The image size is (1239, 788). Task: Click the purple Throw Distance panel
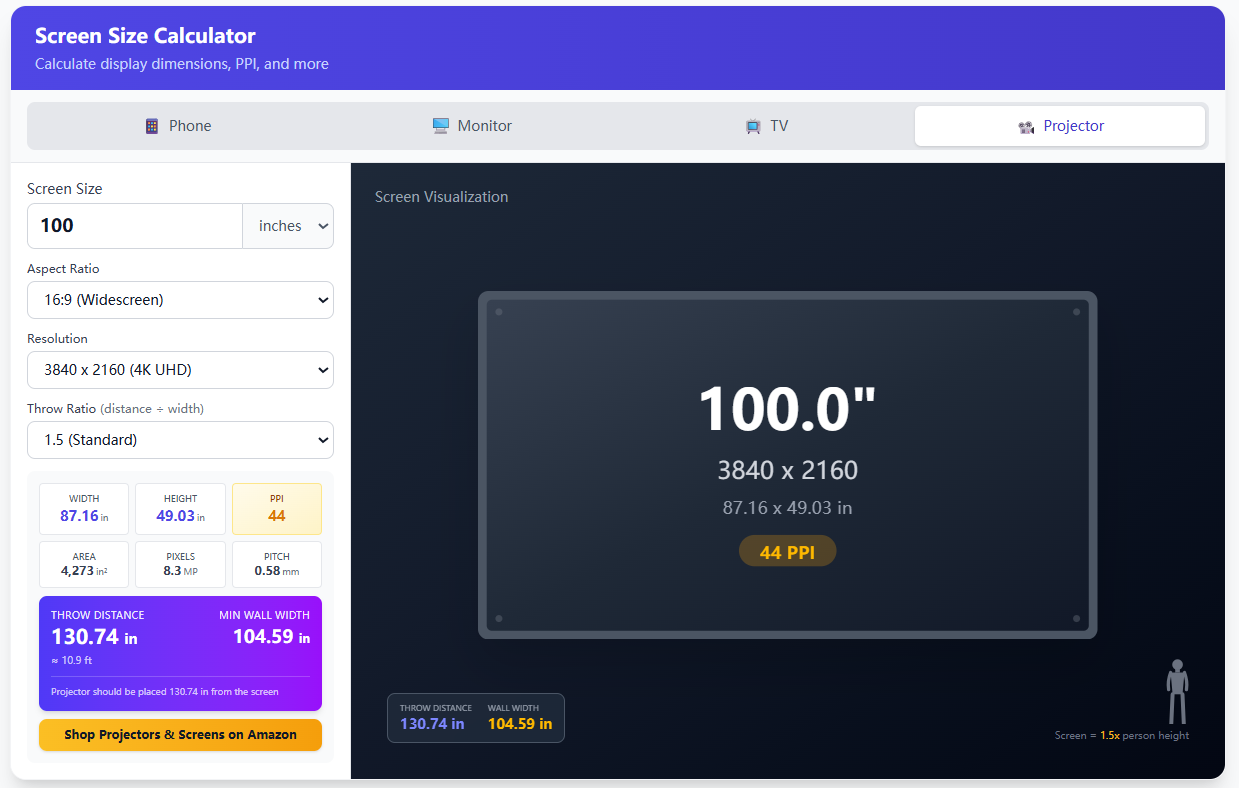[x=180, y=653]
